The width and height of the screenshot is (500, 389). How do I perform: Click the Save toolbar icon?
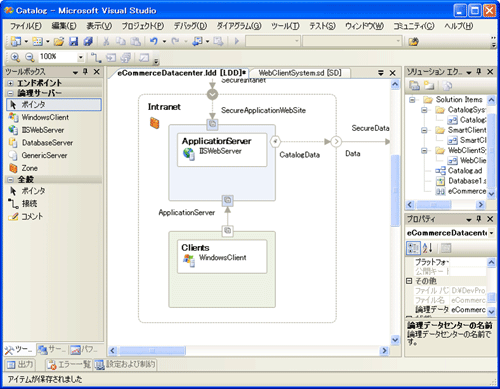(x=73, y=41)
